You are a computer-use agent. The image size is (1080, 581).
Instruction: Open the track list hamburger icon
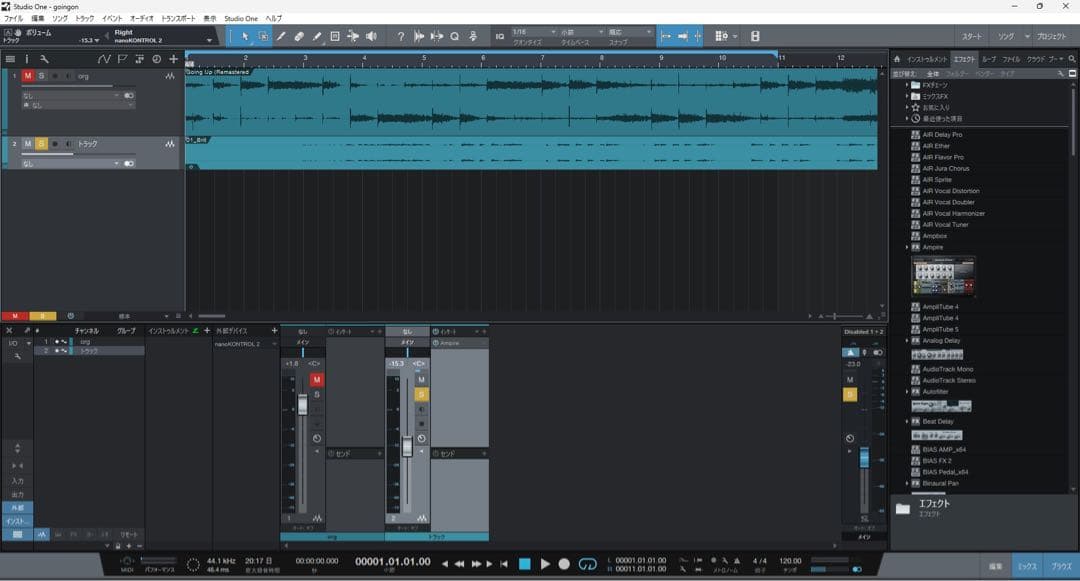tap(10, 59)
